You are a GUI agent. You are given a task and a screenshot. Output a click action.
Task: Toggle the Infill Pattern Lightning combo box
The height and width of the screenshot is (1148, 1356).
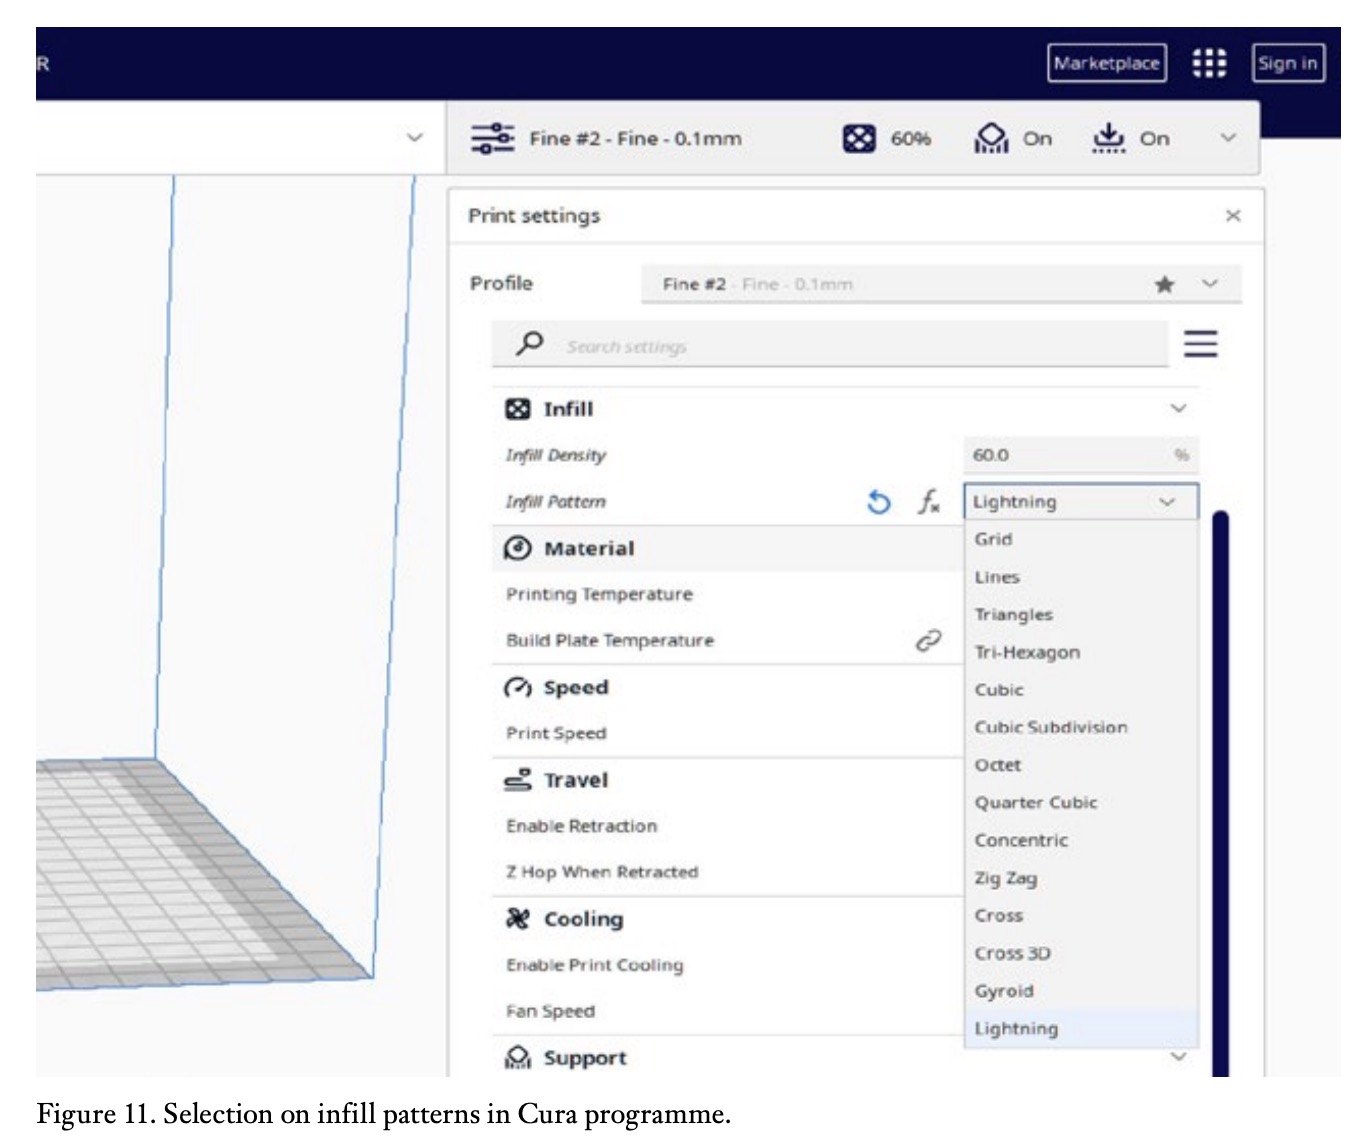(1079, 502)
